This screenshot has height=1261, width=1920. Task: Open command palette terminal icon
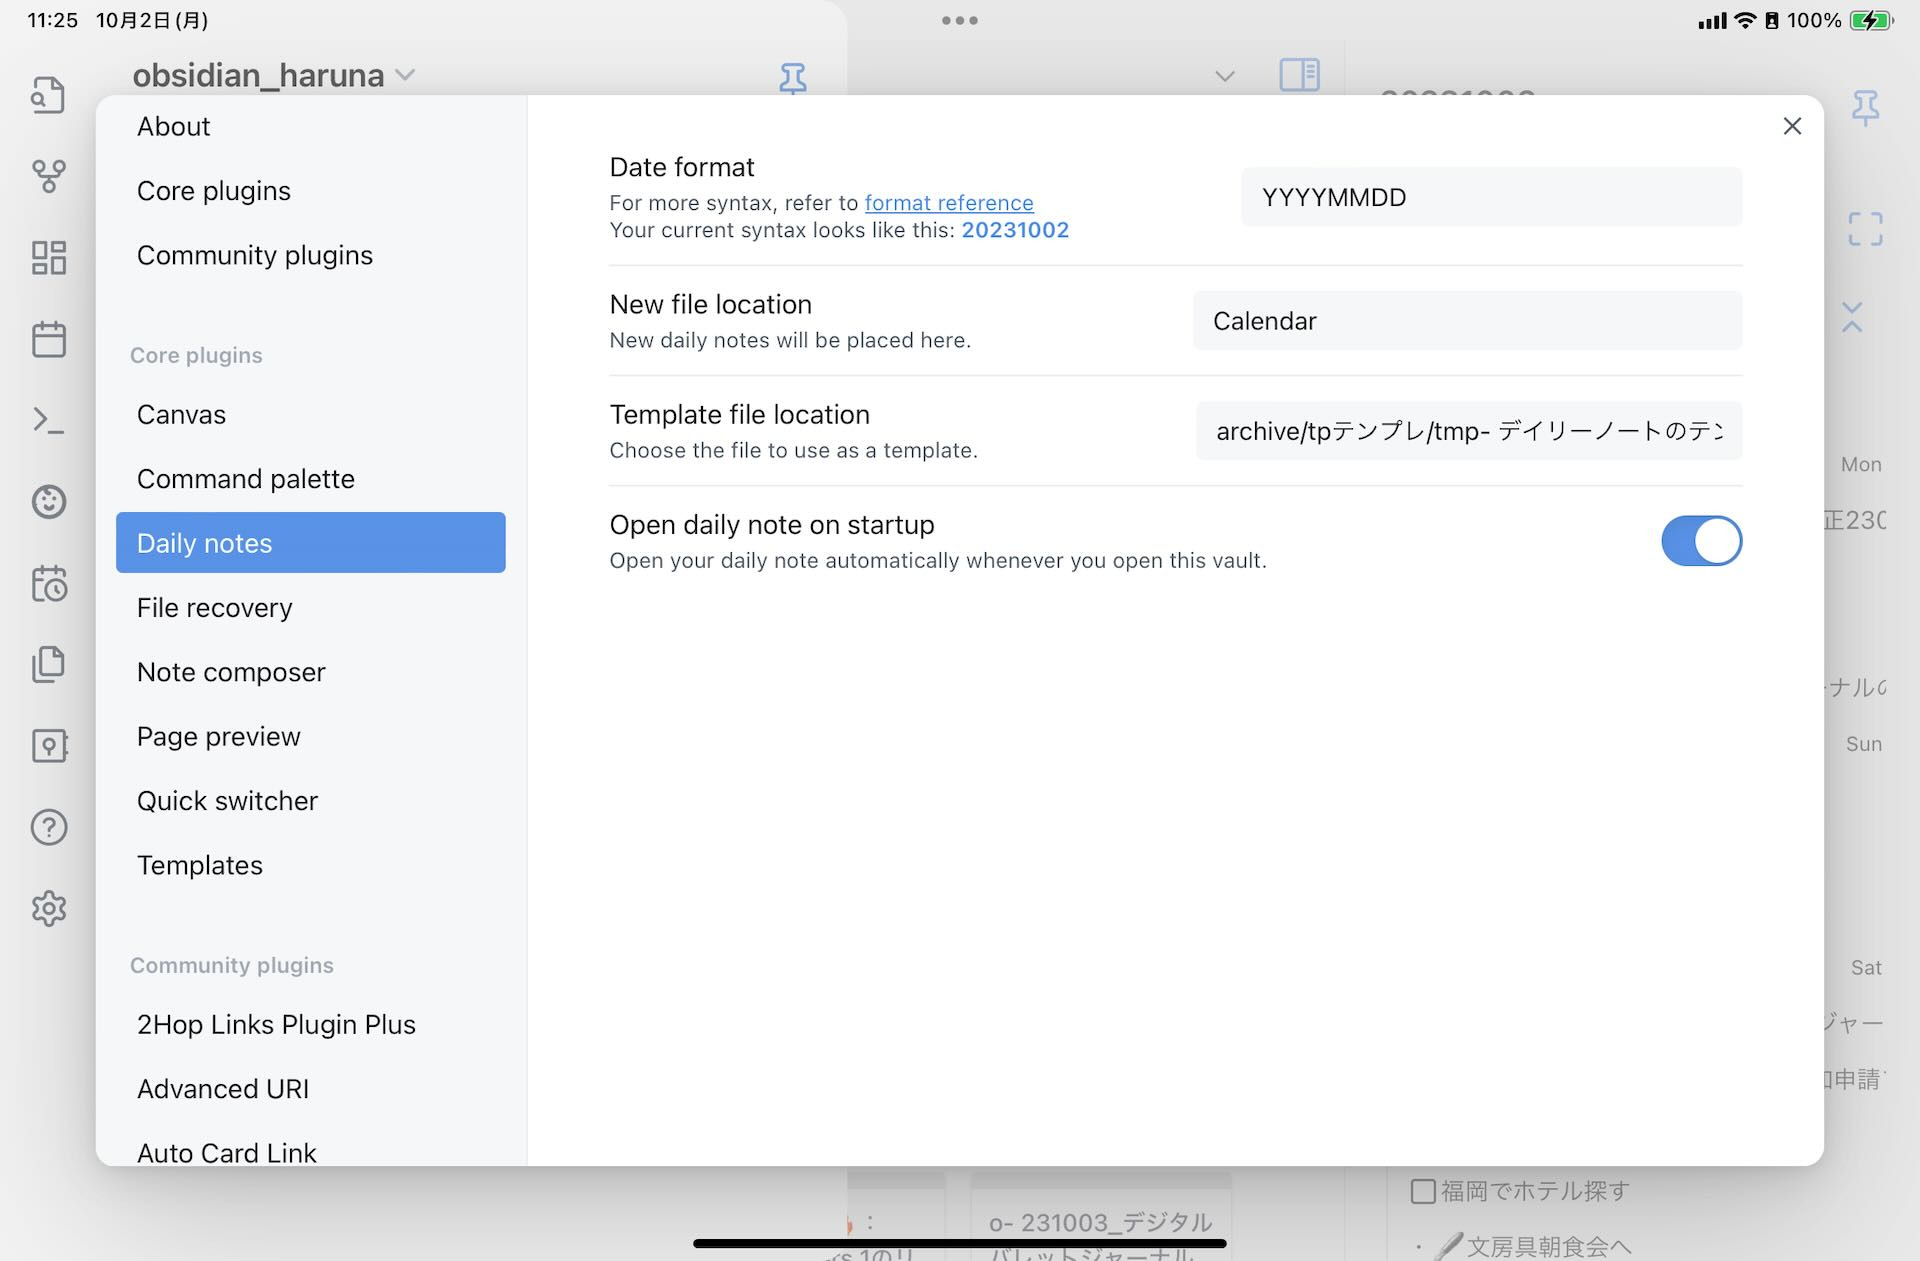pos(48,420)
